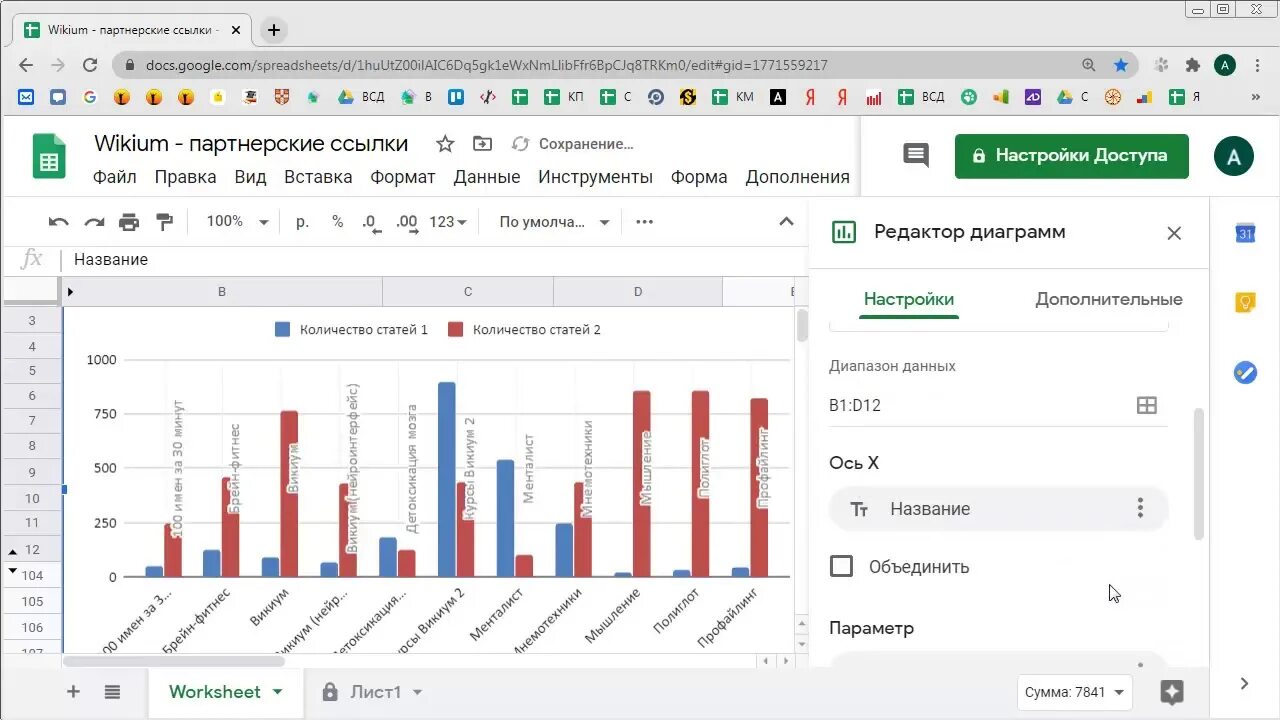Open the Google Sheets home icon
The image size is (1280, 720).
(x=49, y=156)
